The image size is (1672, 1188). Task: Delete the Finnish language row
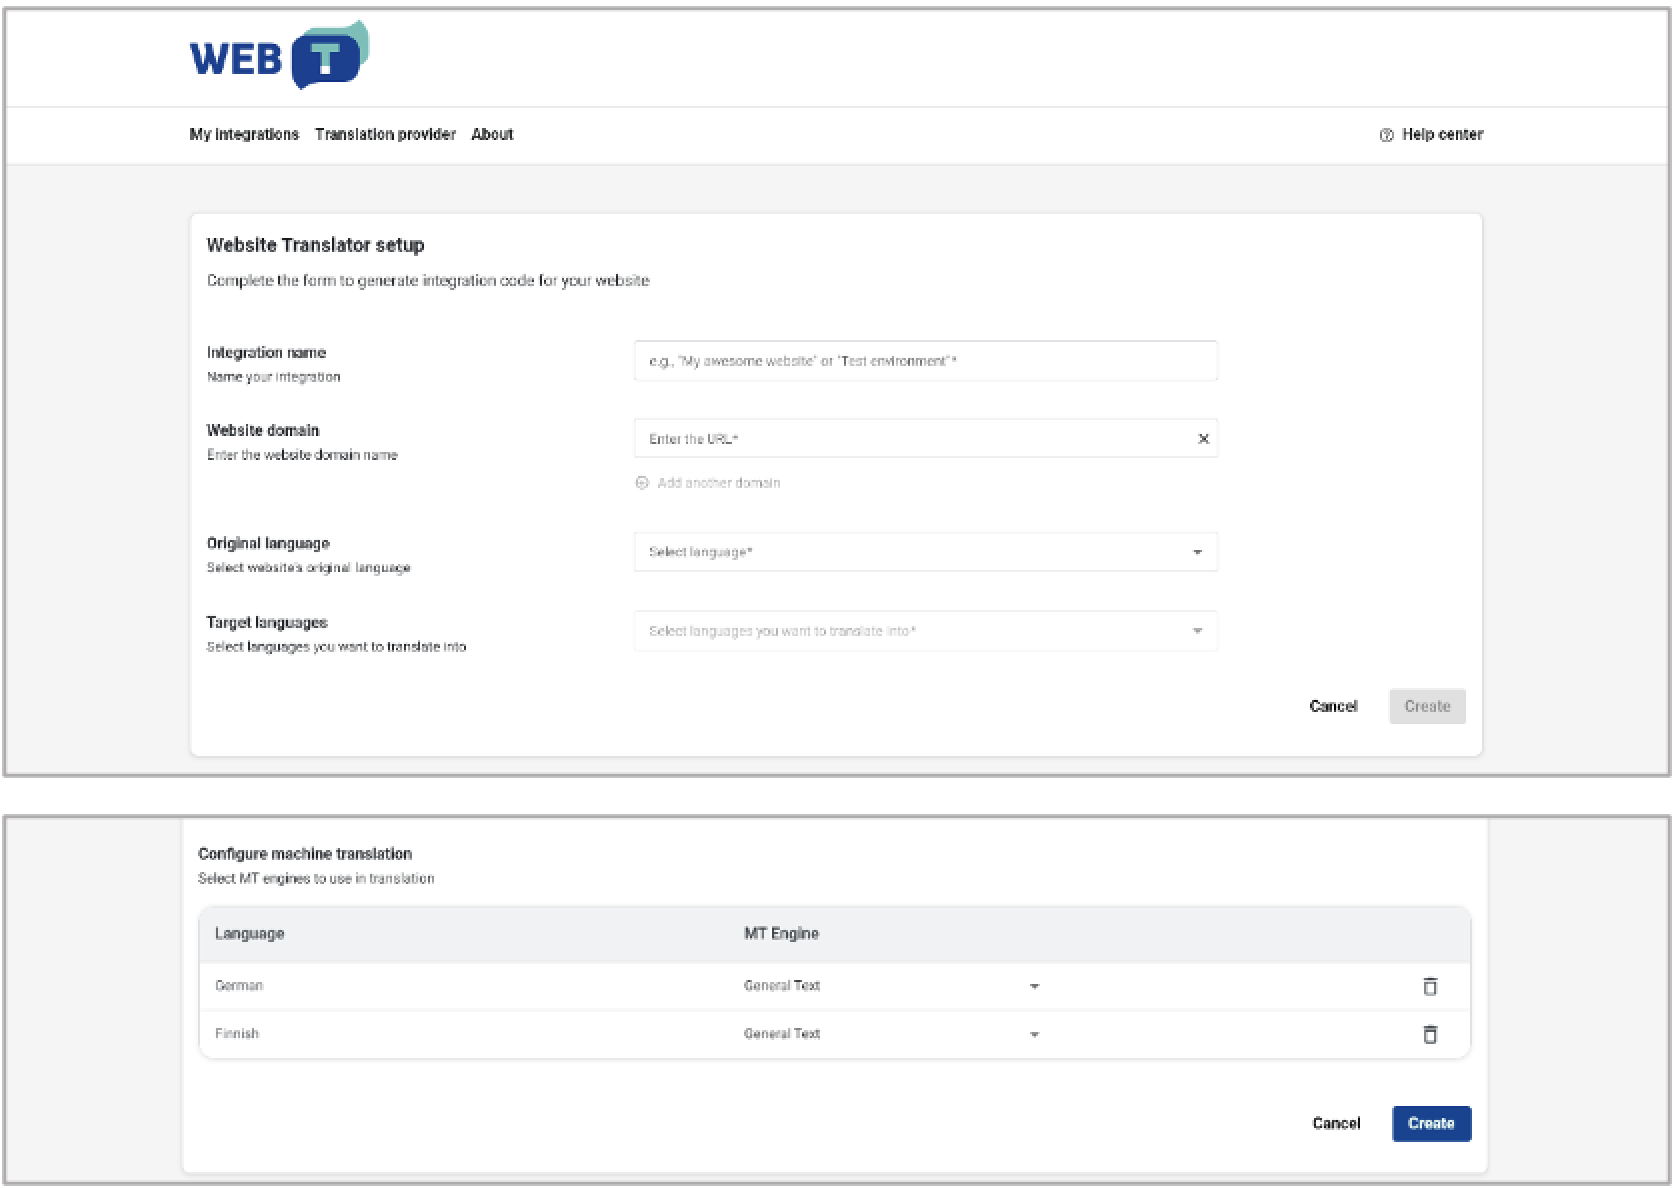[1430, 1034]
